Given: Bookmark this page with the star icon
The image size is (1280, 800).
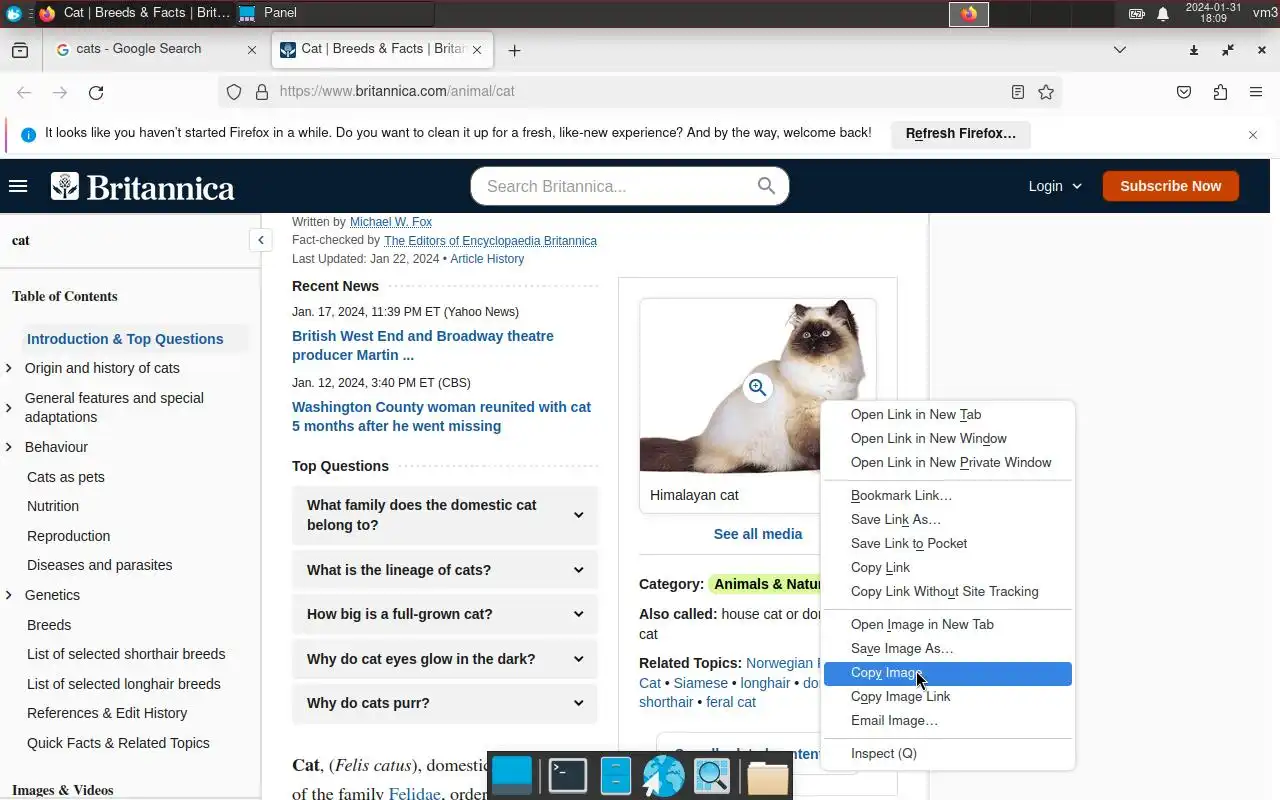Looking at the screenshot, I should pyautogui.click(x=1046, y=92).
